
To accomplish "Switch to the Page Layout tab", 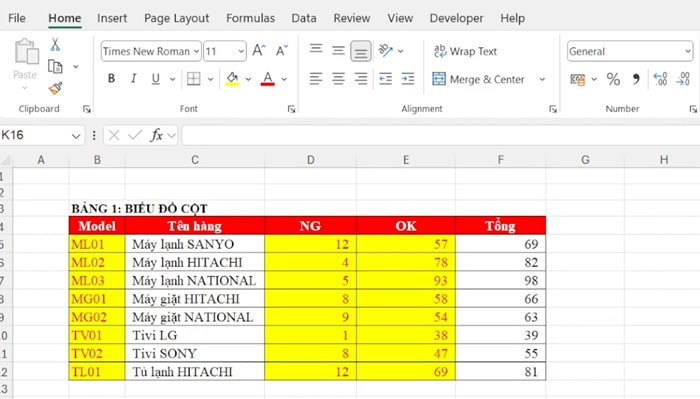I will (176, 18).
